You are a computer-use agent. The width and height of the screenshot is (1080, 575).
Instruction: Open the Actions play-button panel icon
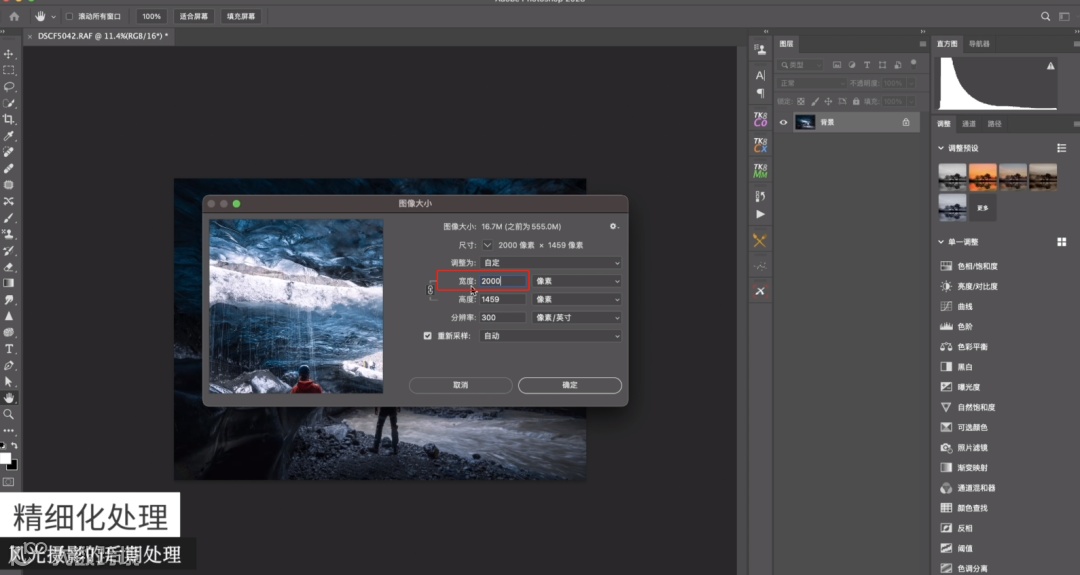point(760,214)
